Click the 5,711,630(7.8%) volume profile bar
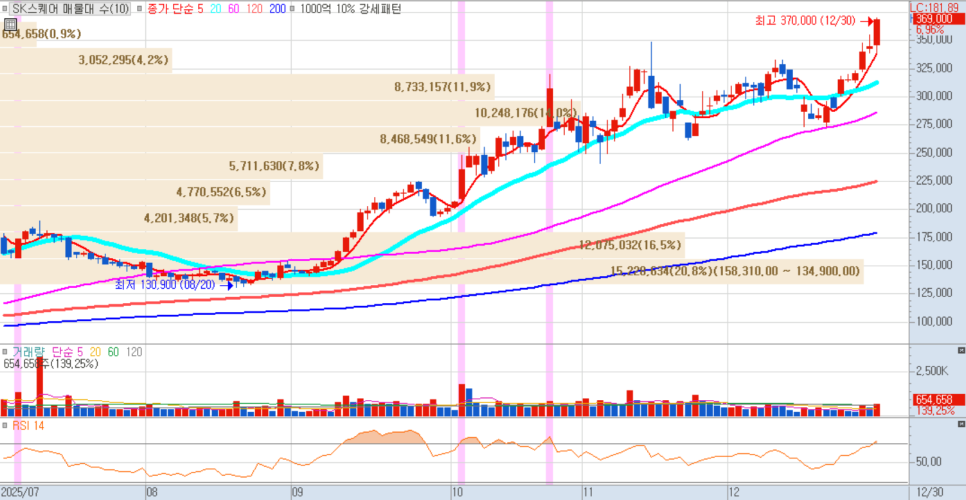Viewport: 966px width, 500px height. pos(161,166)
